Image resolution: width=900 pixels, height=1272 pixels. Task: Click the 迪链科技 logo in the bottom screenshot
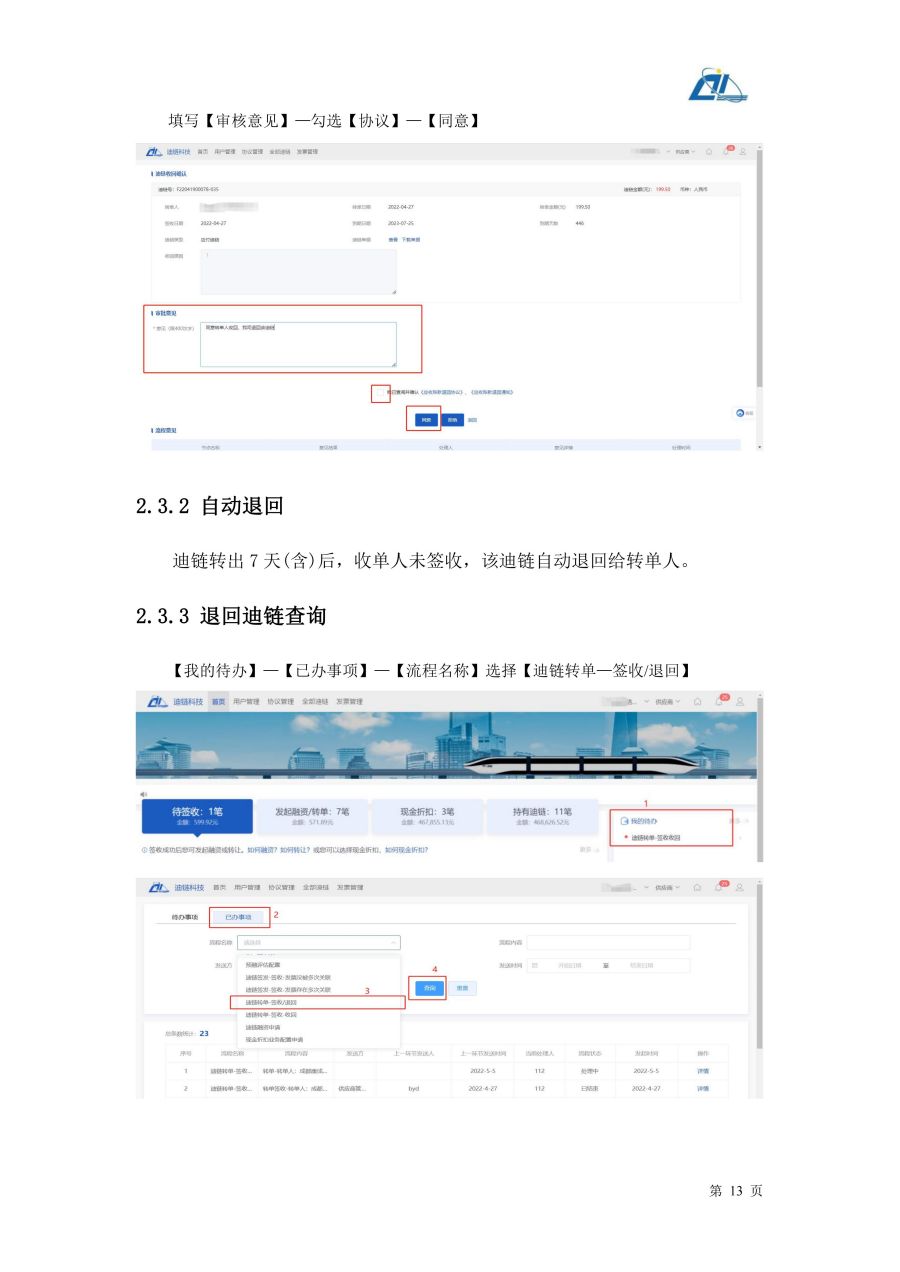174,887
